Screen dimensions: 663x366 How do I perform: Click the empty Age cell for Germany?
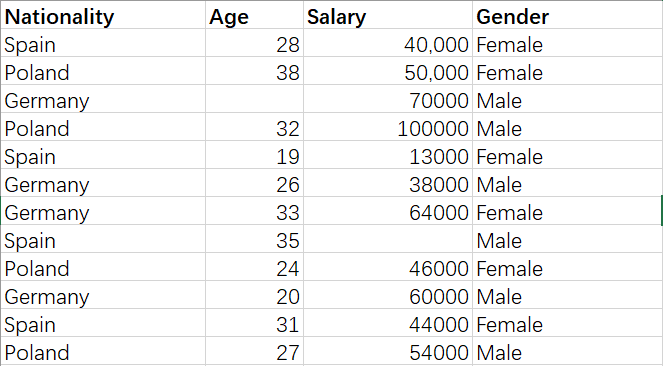(255, 99)
